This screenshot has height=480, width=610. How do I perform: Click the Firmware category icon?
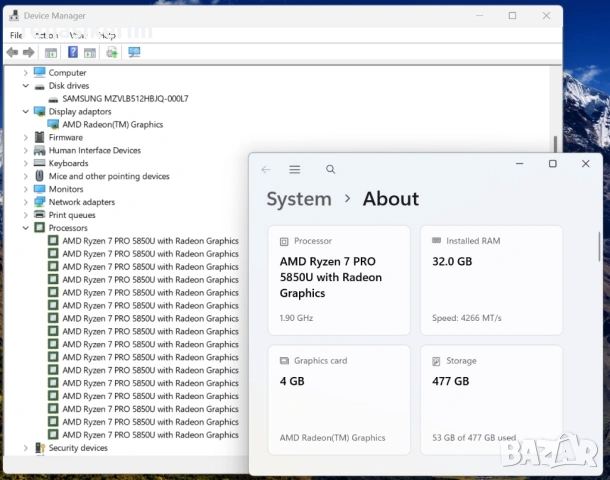[39, 137]
